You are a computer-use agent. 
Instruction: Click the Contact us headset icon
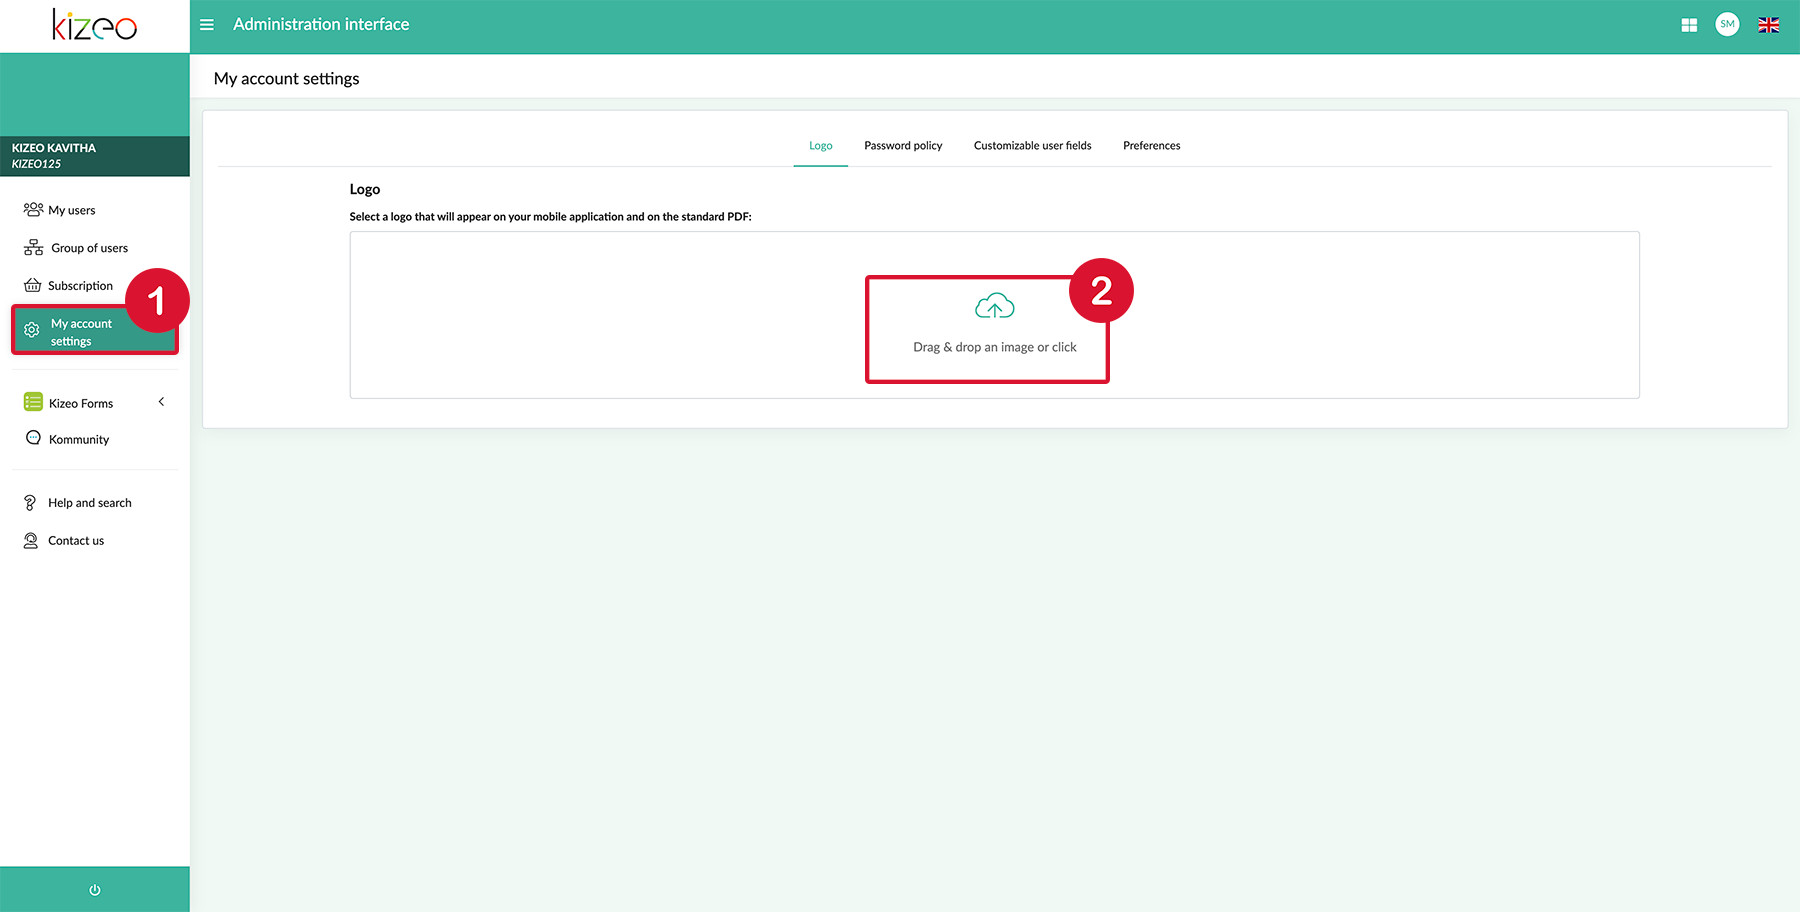pos(31,540)
